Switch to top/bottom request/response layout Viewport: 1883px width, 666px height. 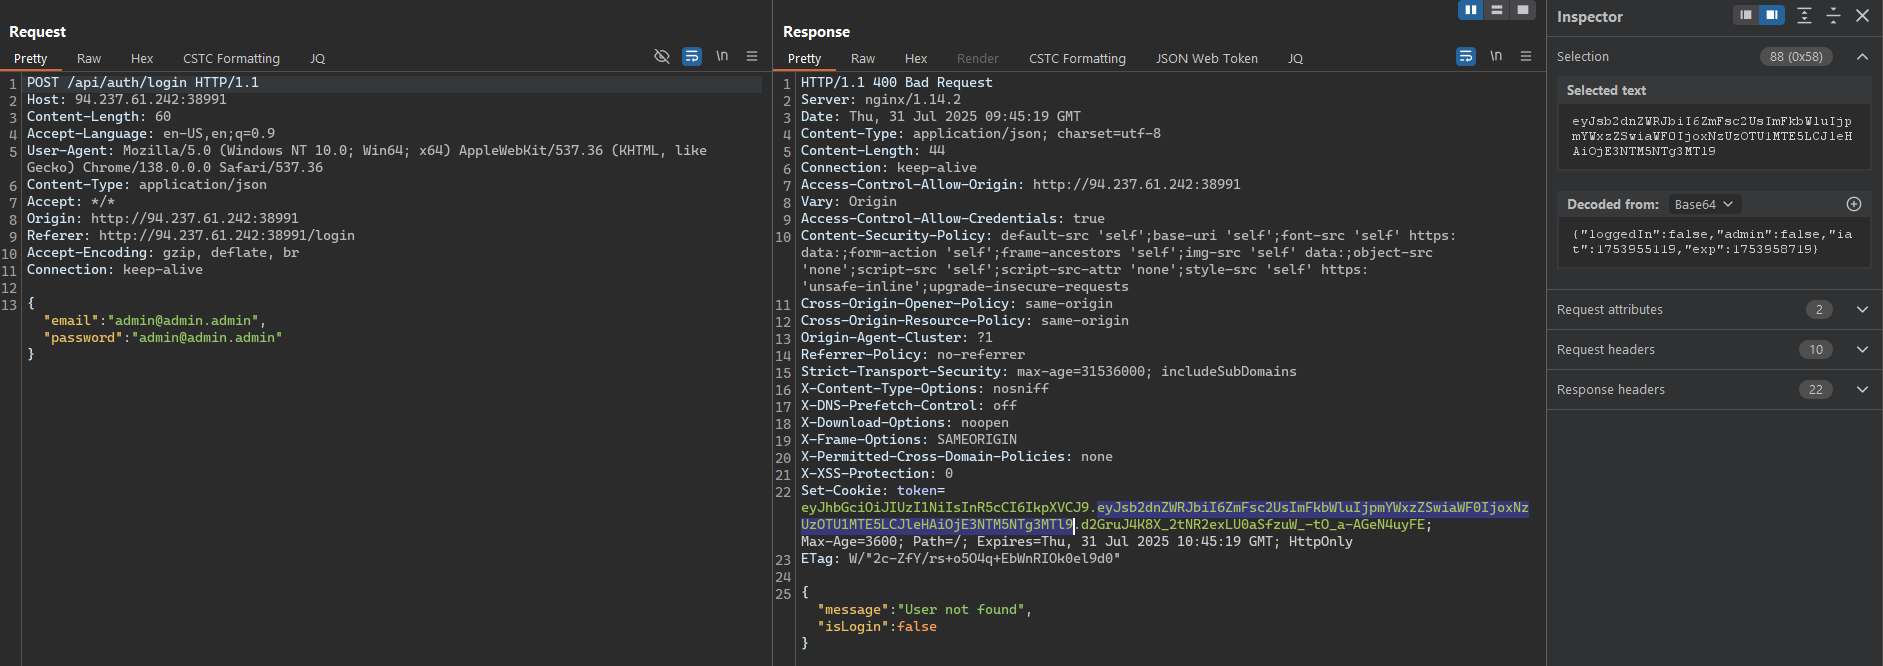(1497, 10)
